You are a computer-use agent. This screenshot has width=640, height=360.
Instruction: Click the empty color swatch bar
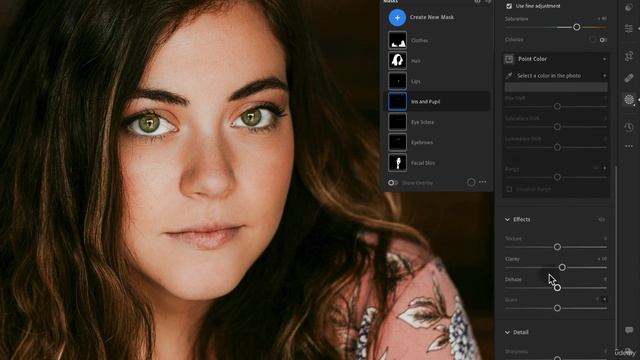coord(556,87)
